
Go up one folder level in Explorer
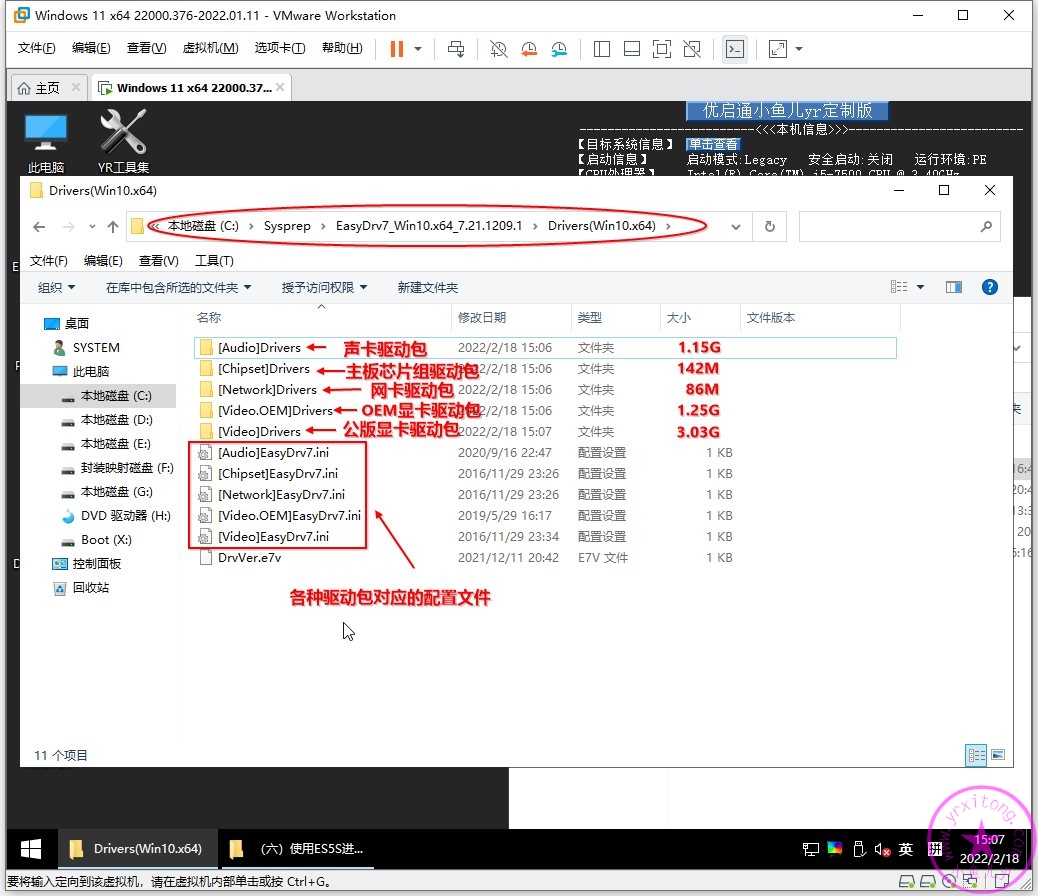tap(113, 227)
